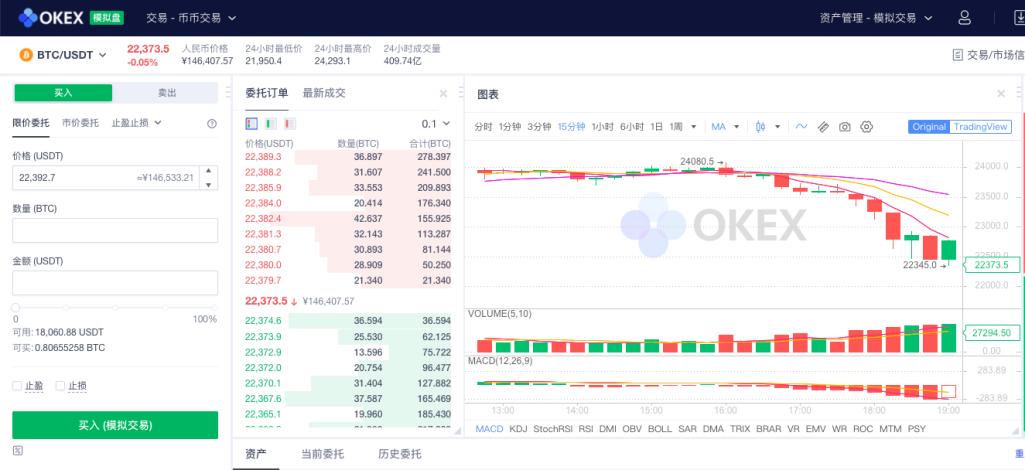The height and width of the screenshot is (470, 1025).
Task: Click the calculator icon below buy button
Action: pyautogui.click(x=17, y=450)
